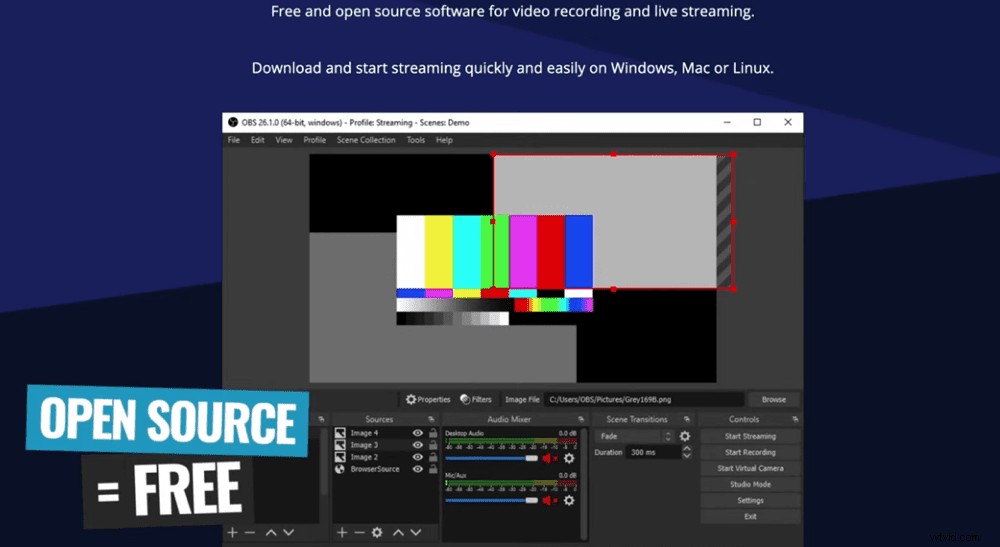
Task: Move selected source up
Action: tap(398, 532)
